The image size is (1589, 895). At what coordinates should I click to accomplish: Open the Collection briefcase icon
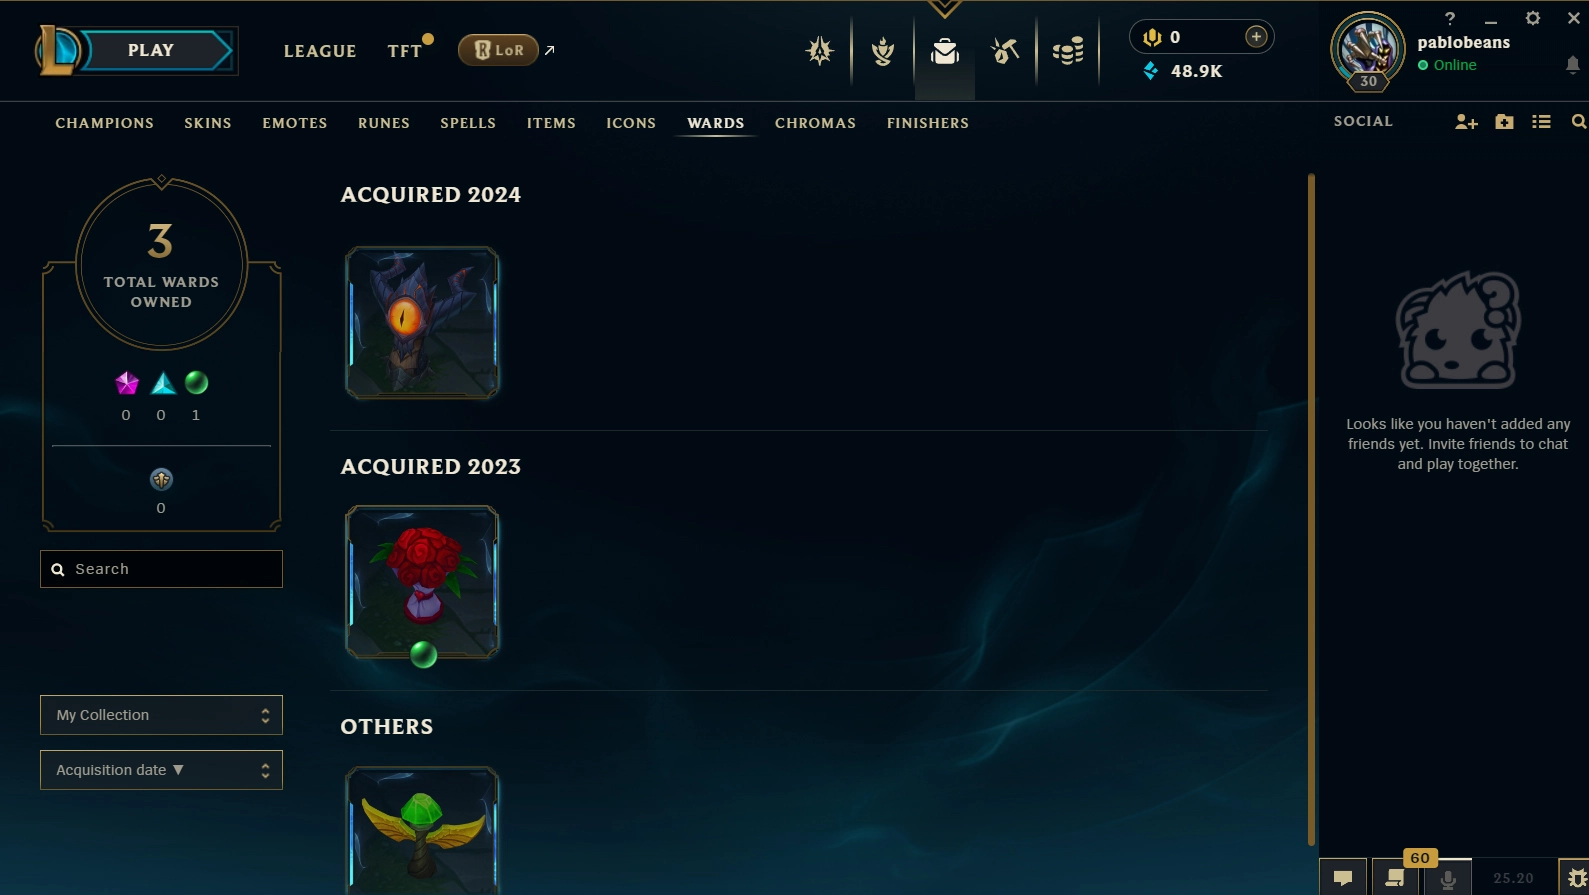coord(944,51)
